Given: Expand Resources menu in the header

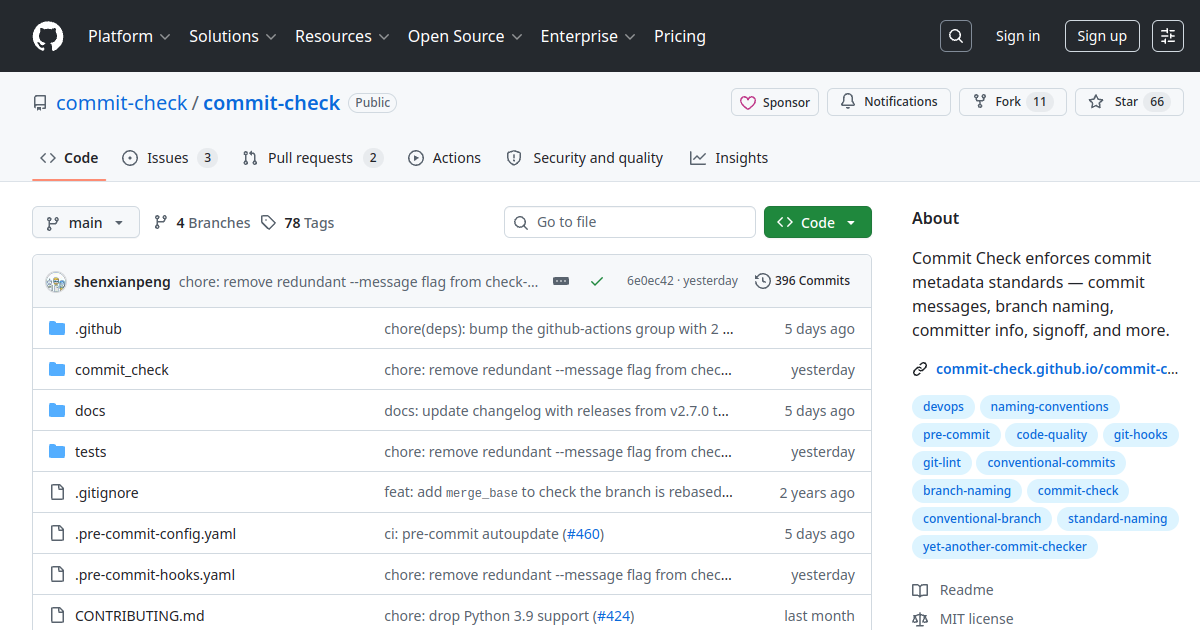Looking at the screenshot, I should [341, 36].
